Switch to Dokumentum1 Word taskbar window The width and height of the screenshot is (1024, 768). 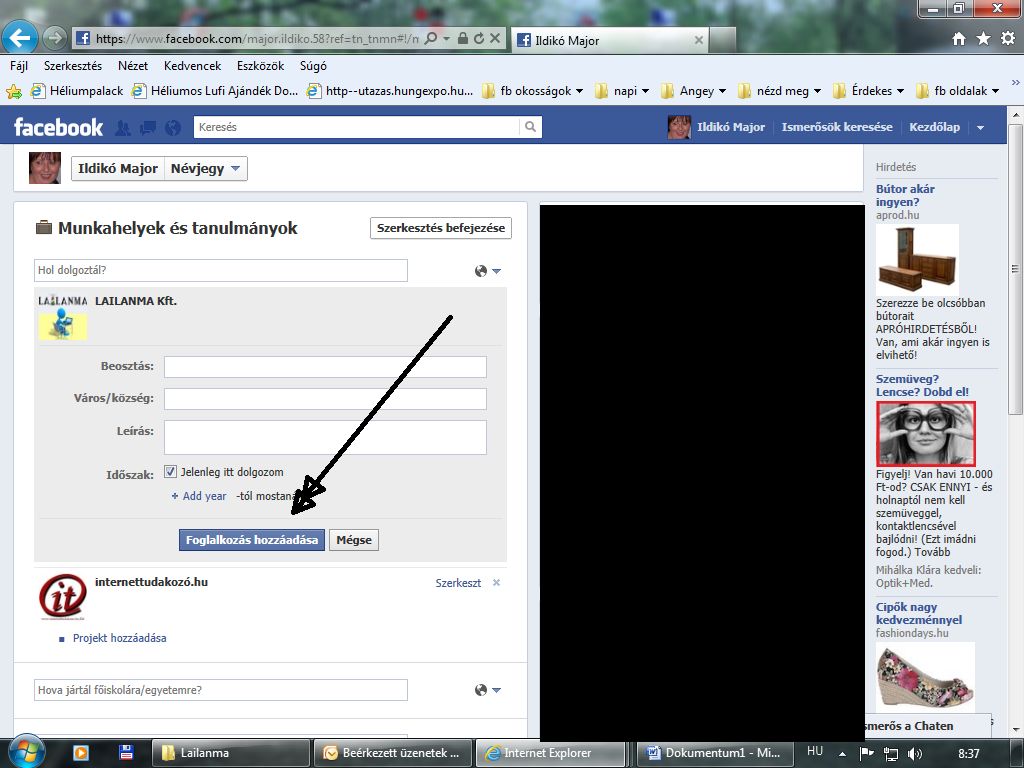[715, 753]
